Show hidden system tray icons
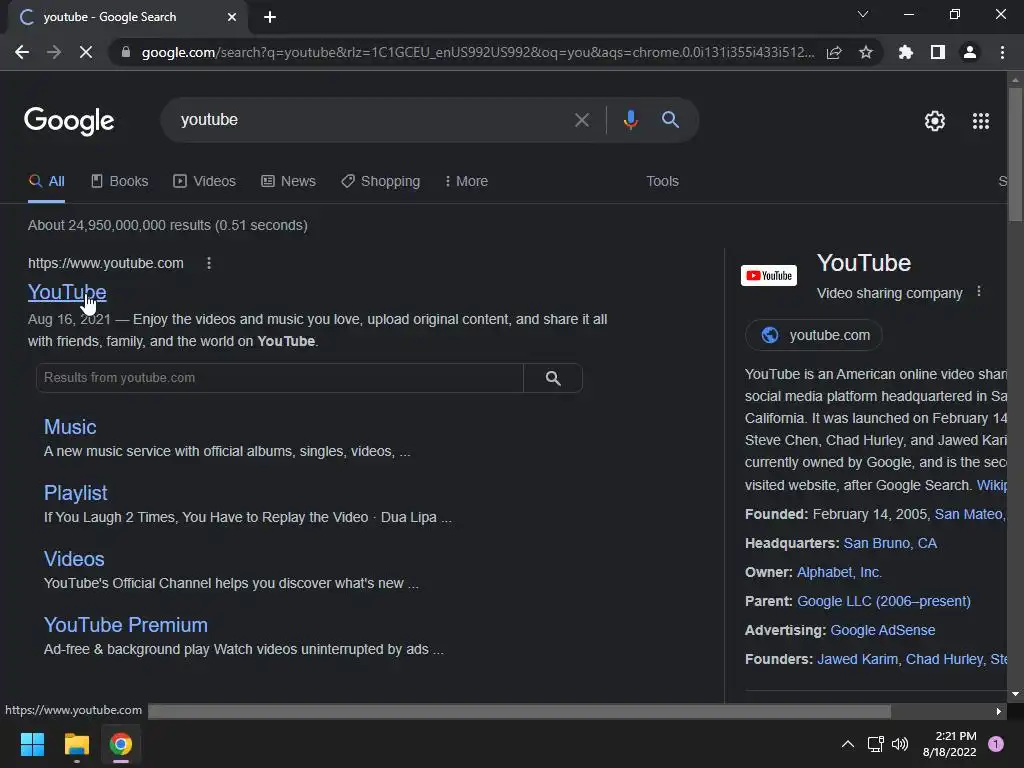1024x768 pixels. [x=848, y=744]
